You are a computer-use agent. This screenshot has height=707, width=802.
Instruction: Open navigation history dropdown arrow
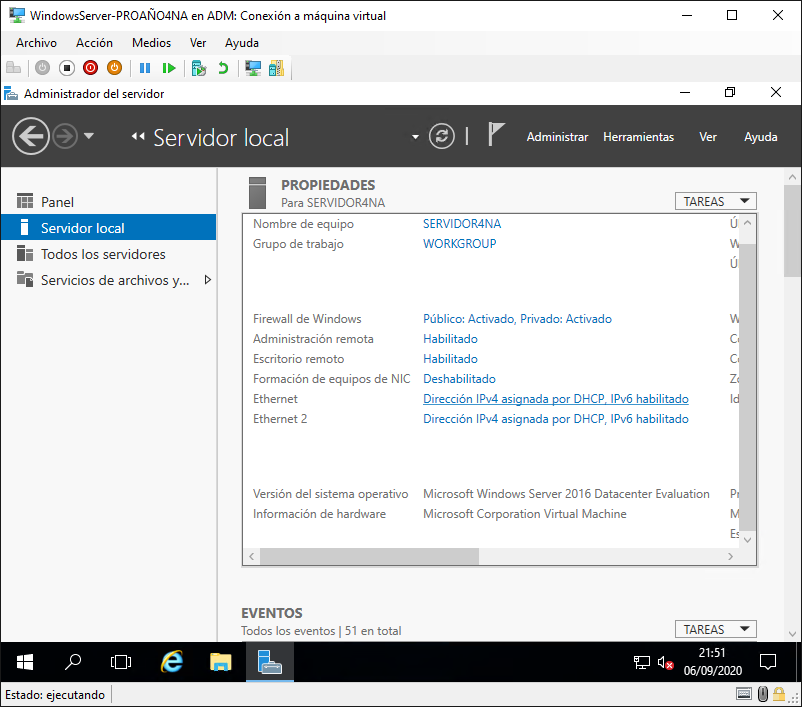89,136
